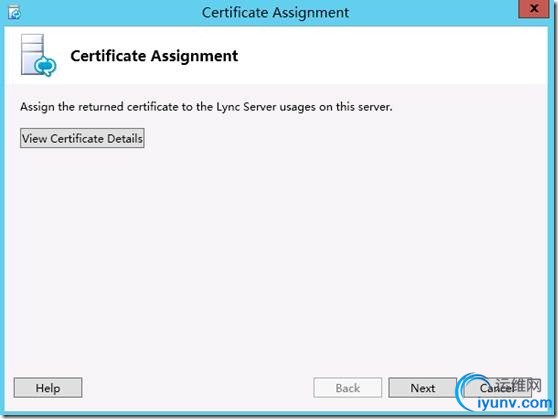This screenshot has width=558, height=419.
Task: Click the 'Assign the returned certificate' description
Action: tap(206, 107)
